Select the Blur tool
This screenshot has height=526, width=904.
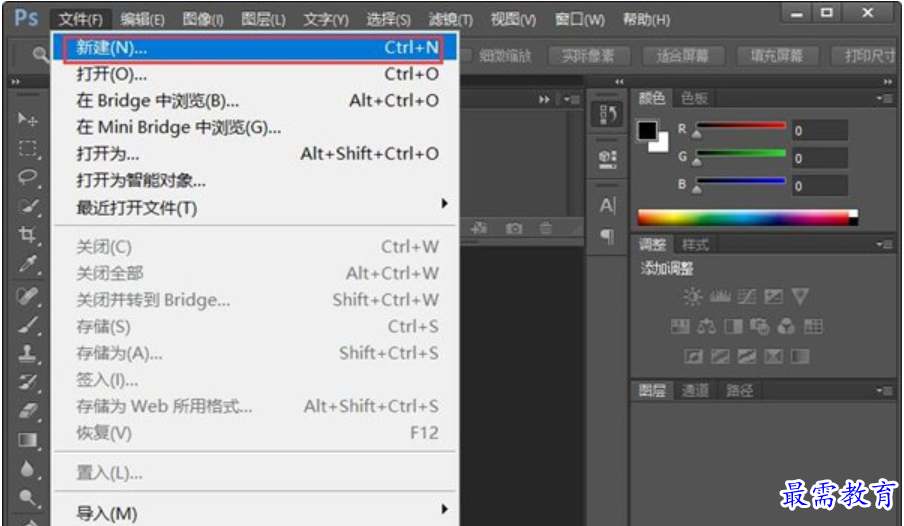pos(27,469)
